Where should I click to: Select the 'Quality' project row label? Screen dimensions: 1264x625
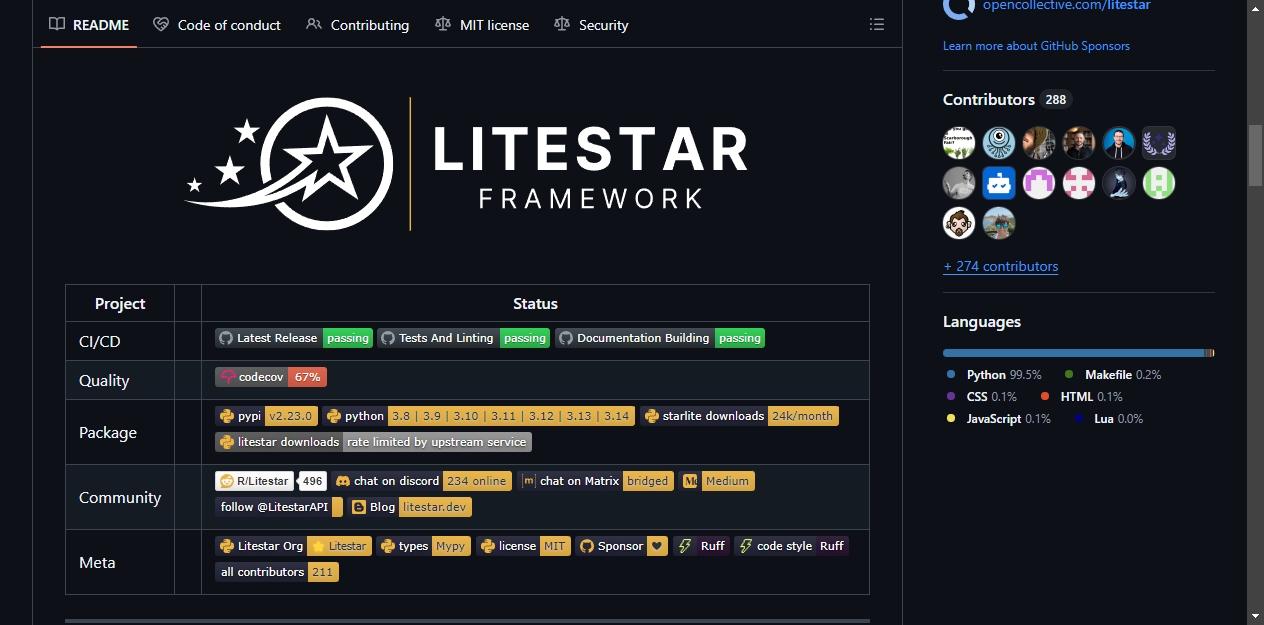pos(104,380)
